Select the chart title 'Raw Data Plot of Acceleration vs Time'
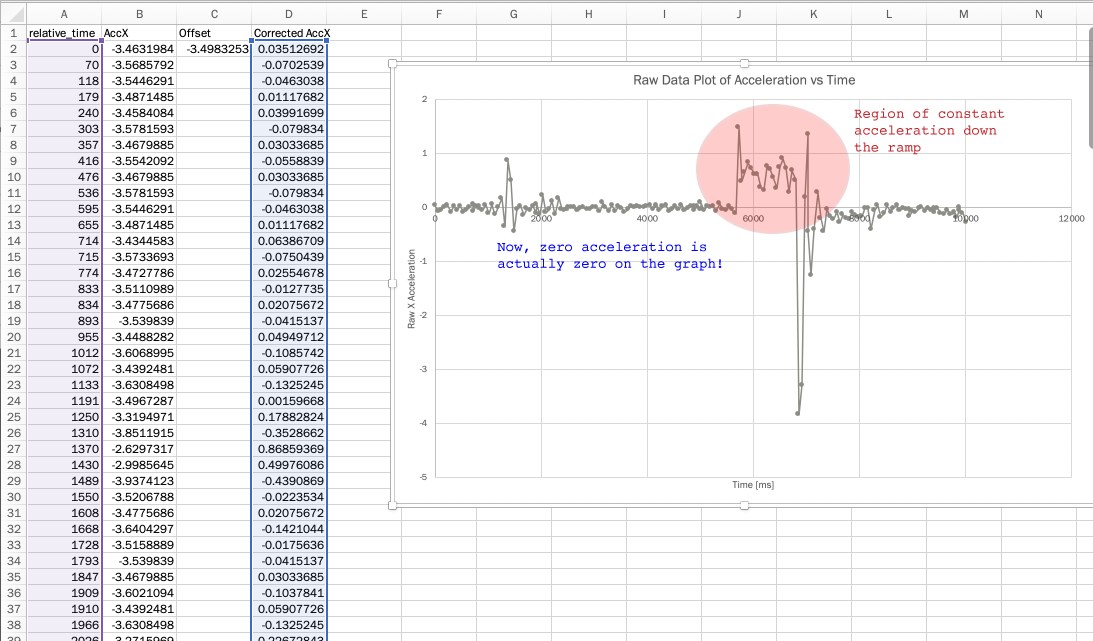This screenshot has height=641, width=1093. [x=744, y=80]
